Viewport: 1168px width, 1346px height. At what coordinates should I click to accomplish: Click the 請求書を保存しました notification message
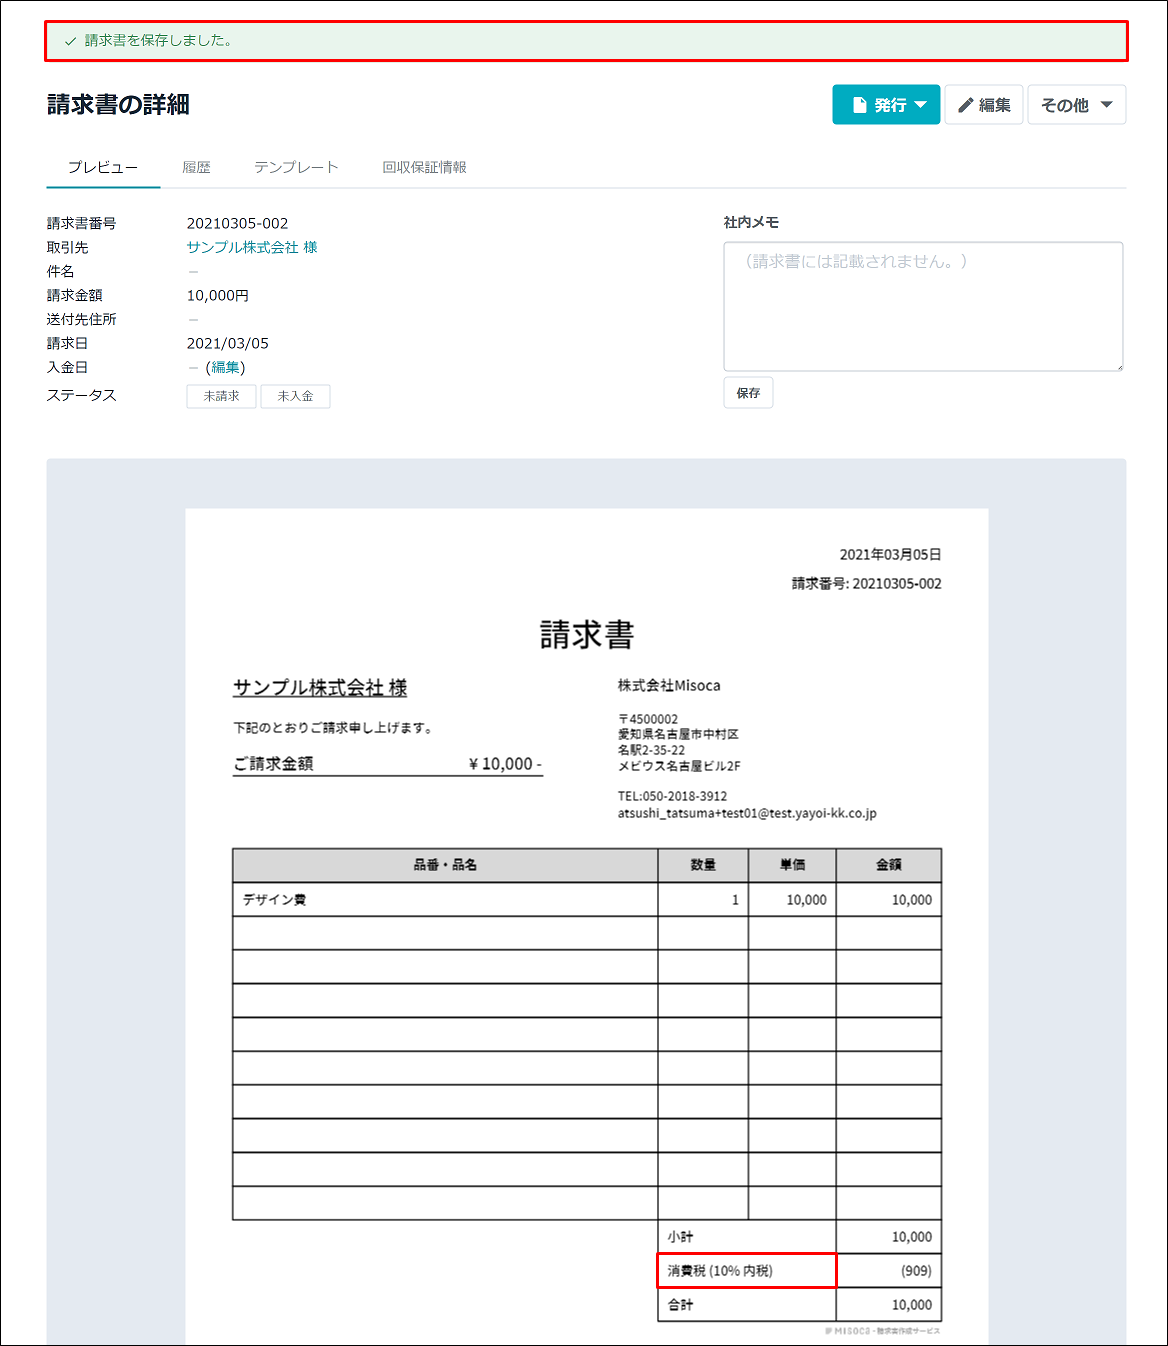(x=159, y=41)
